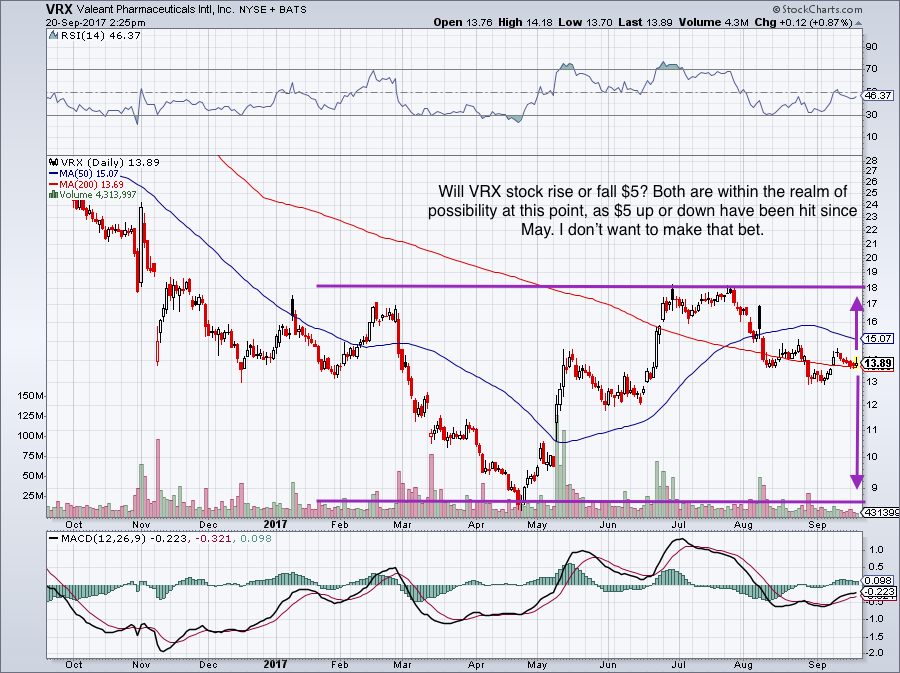Select the Last 13.89 value in header
900x673 pixels.
click(x=646, y=22)
